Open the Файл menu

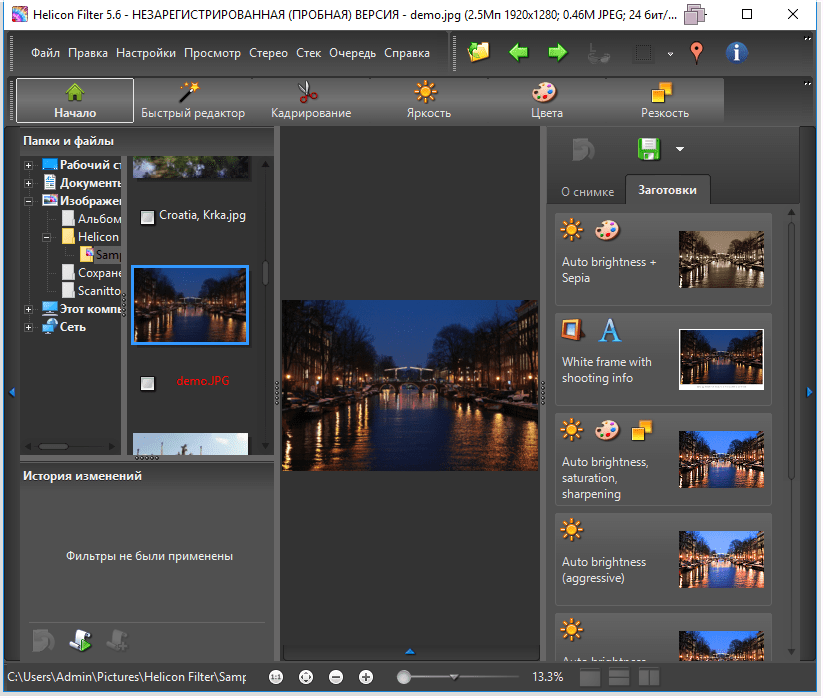[x=45, y=53]
